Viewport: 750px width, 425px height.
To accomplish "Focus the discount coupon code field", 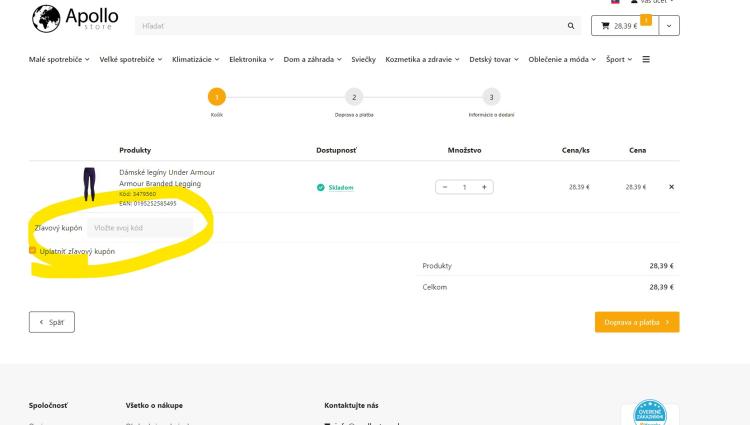I will tap(140, 228).
